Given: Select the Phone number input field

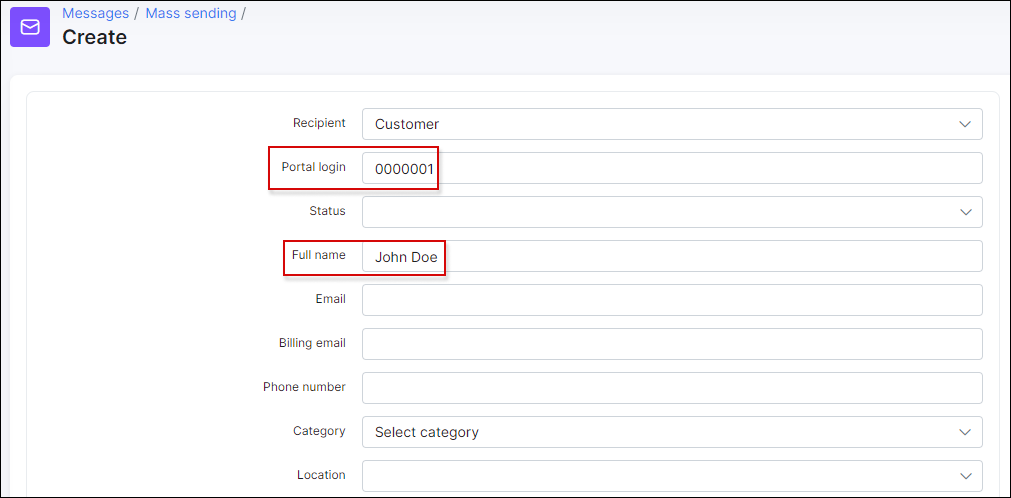Looking at the screenshot, I should tap(672, 388).
